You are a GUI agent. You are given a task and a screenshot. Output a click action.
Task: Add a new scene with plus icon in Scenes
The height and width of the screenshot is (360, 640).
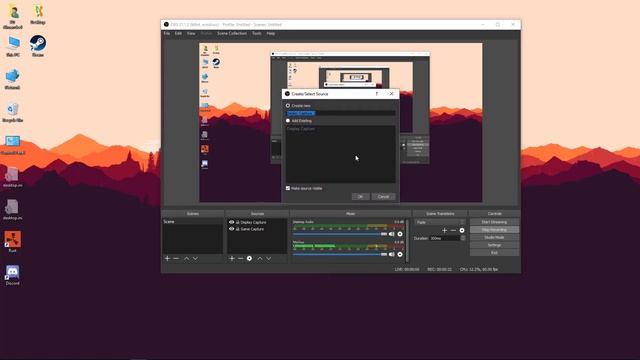(x=167, y=258)
